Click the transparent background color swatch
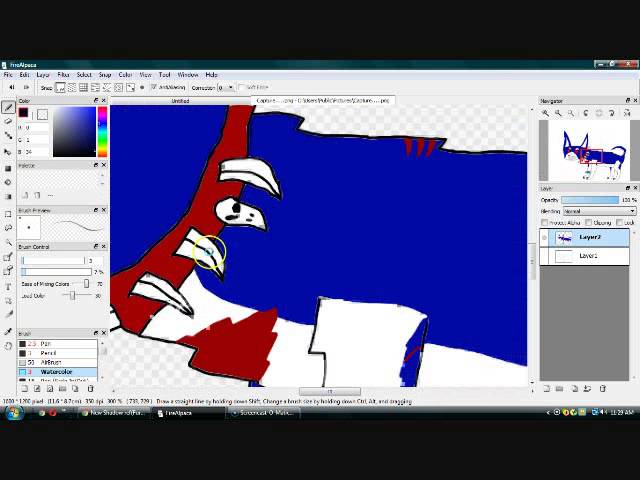Viewport: 640px width, 480px height. pos(42,115)
